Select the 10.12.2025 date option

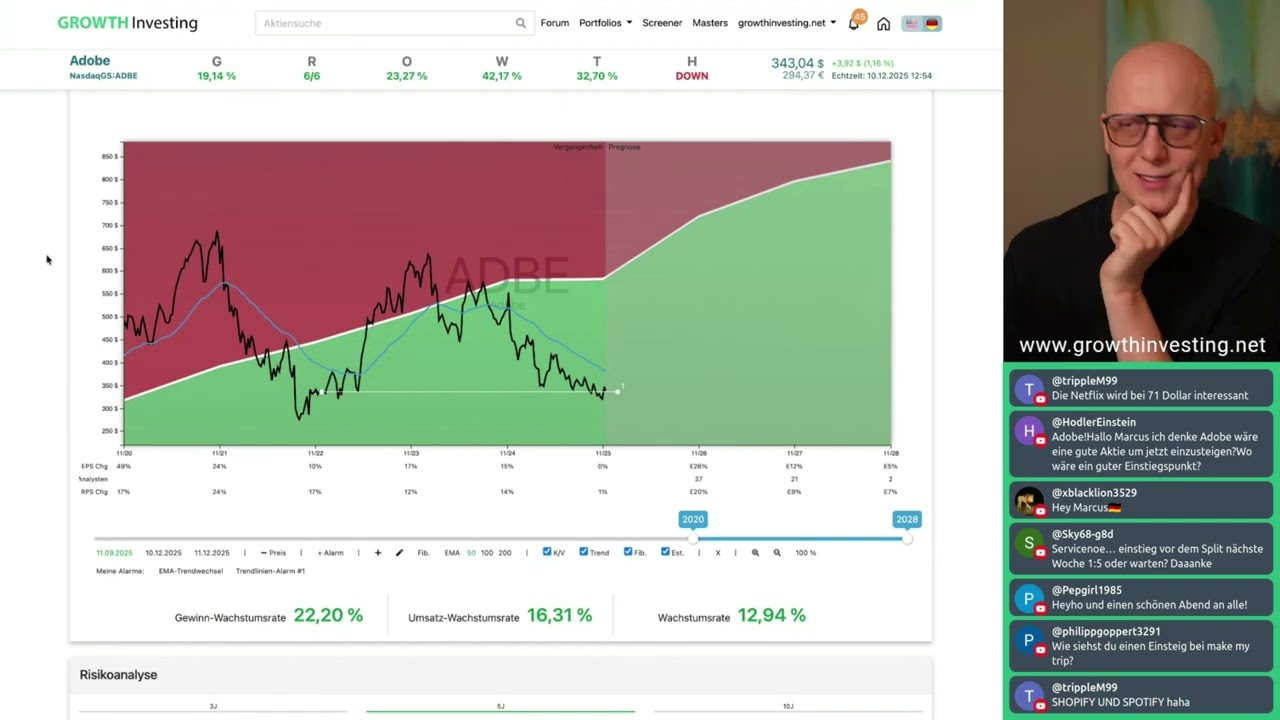pos(163,553)
